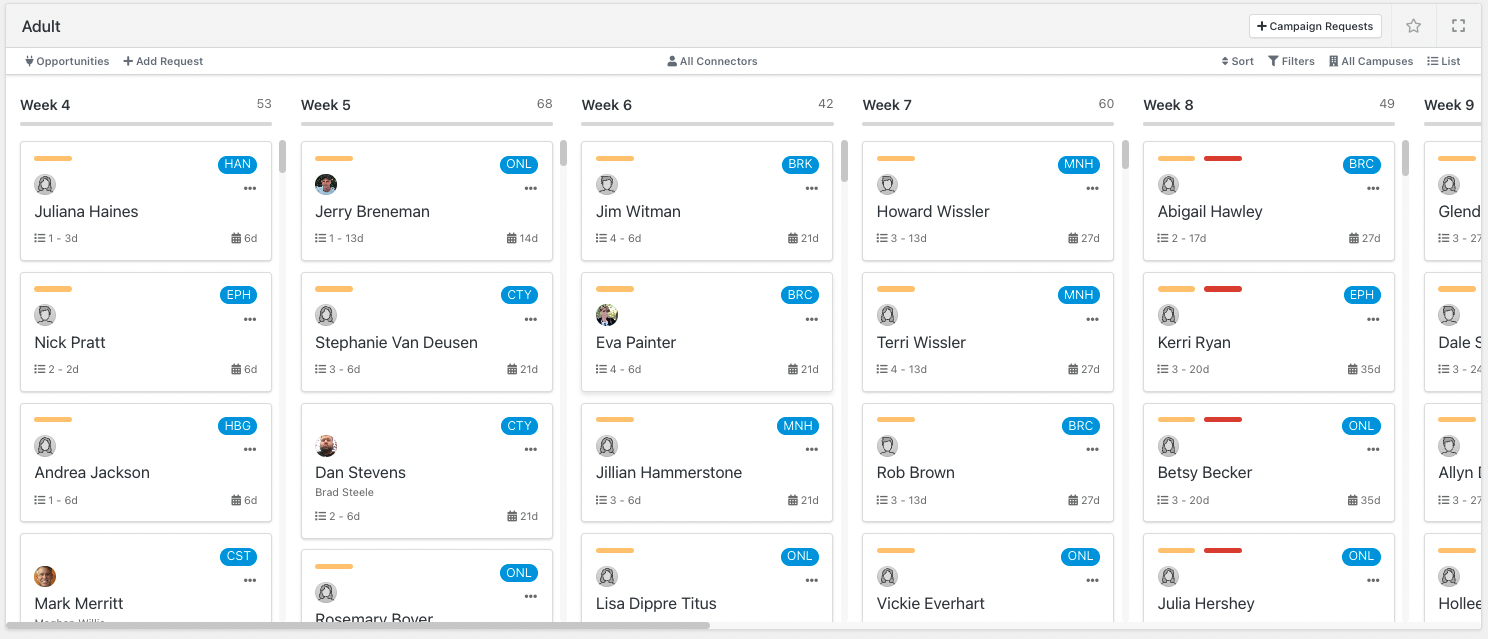The width and height of the screenshot is (1488, 639).
Task: Click the checklist icon on Jim Witman's card
Action: (x=601, y=238)
